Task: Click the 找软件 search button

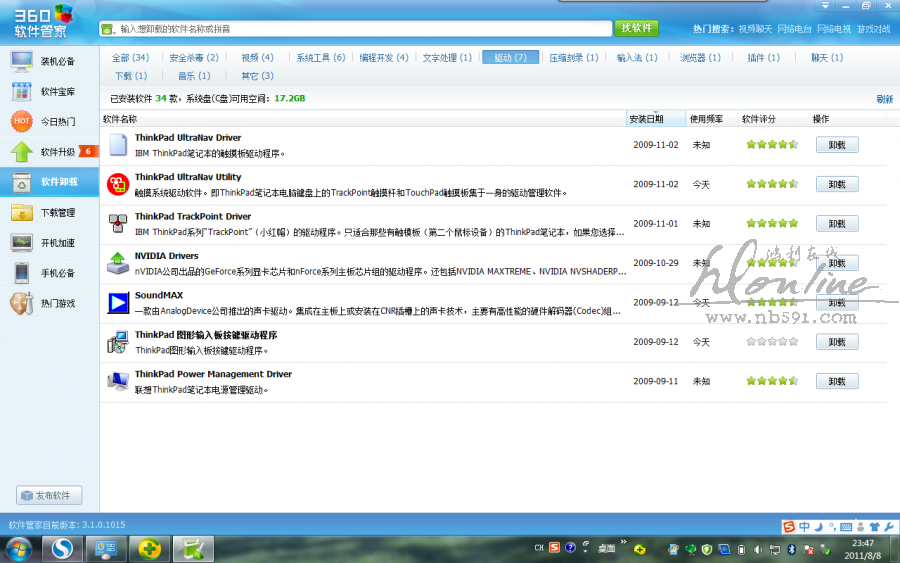Action: pyautogui.click(x=637, y=28)
